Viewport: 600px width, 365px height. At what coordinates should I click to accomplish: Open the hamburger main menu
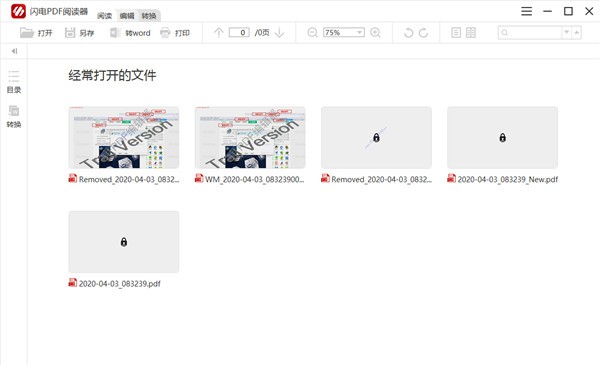click(527, 11)
